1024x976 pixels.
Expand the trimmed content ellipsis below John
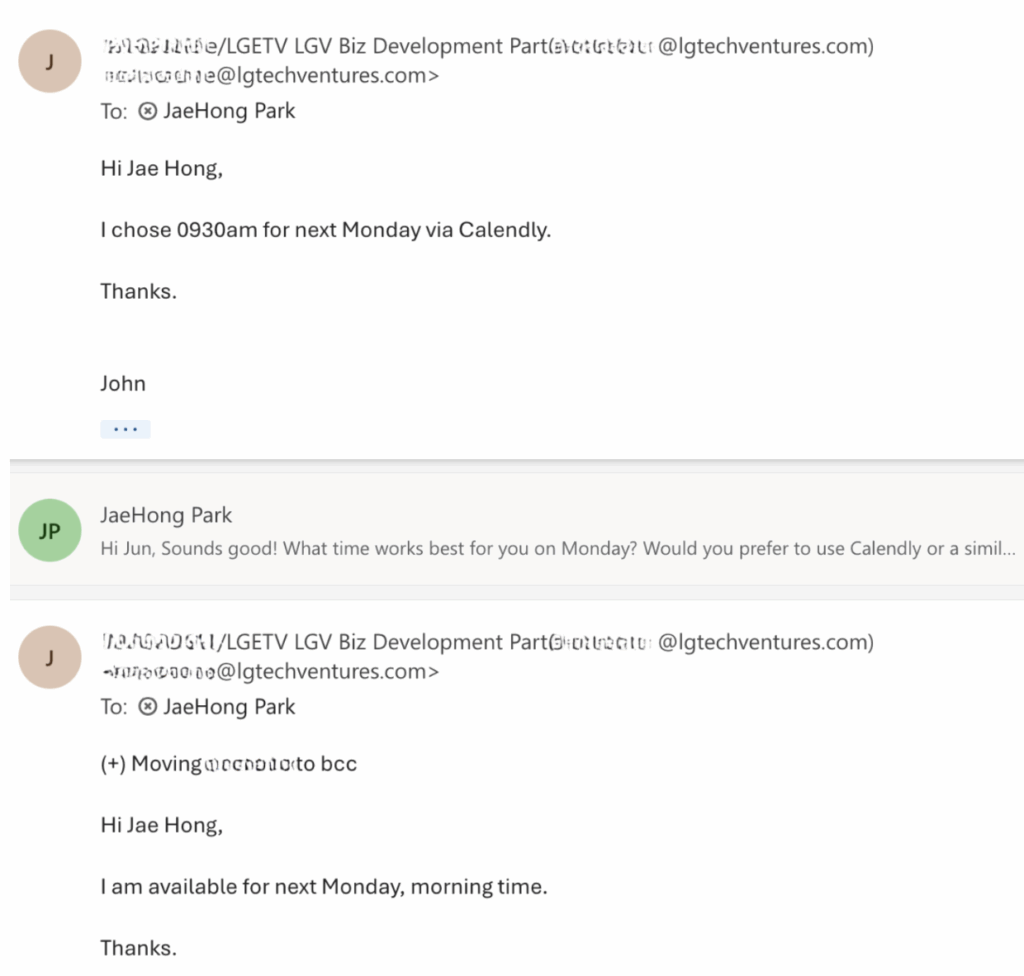pos(125,429)
